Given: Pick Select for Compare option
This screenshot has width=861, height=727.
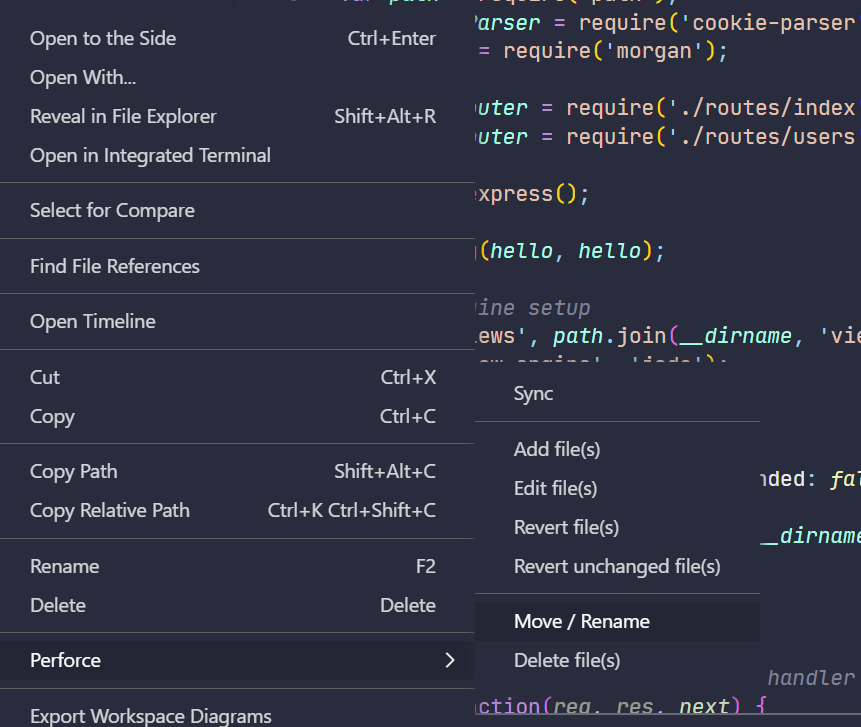Looking at the screenshot, I should (x=237, y=210).
